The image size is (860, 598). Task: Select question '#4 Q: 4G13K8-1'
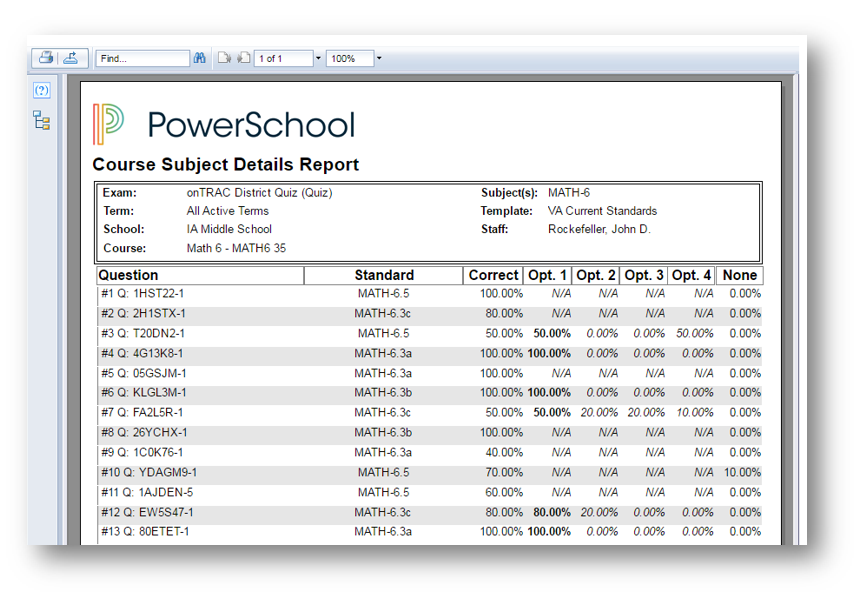tap(142, 353)
